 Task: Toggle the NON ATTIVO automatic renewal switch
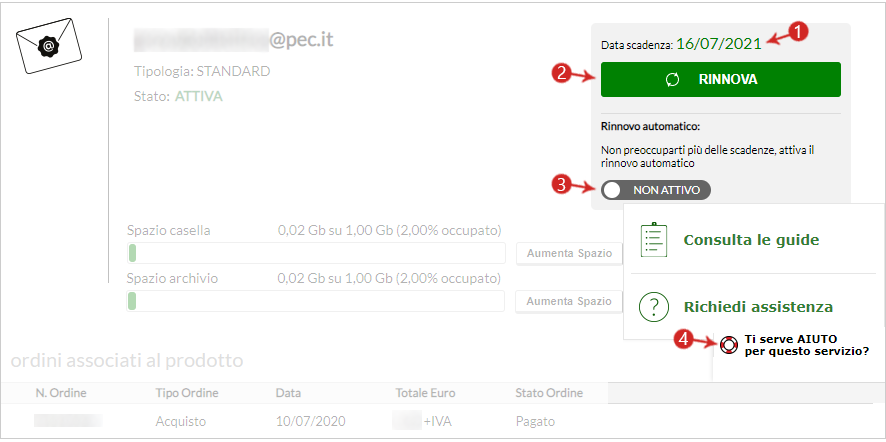click(x=656, y=190)
